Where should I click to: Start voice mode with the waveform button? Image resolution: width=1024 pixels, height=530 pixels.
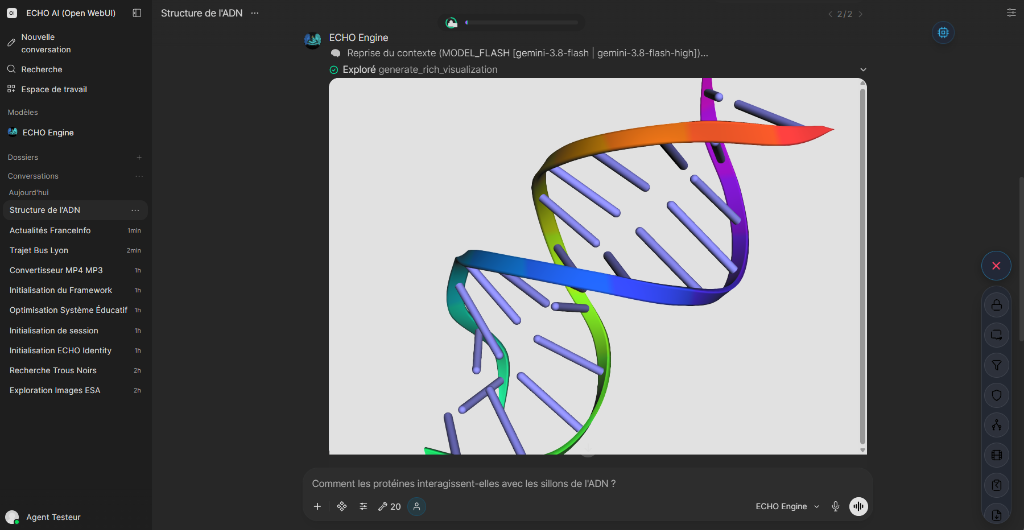click(x=858, y=507)
